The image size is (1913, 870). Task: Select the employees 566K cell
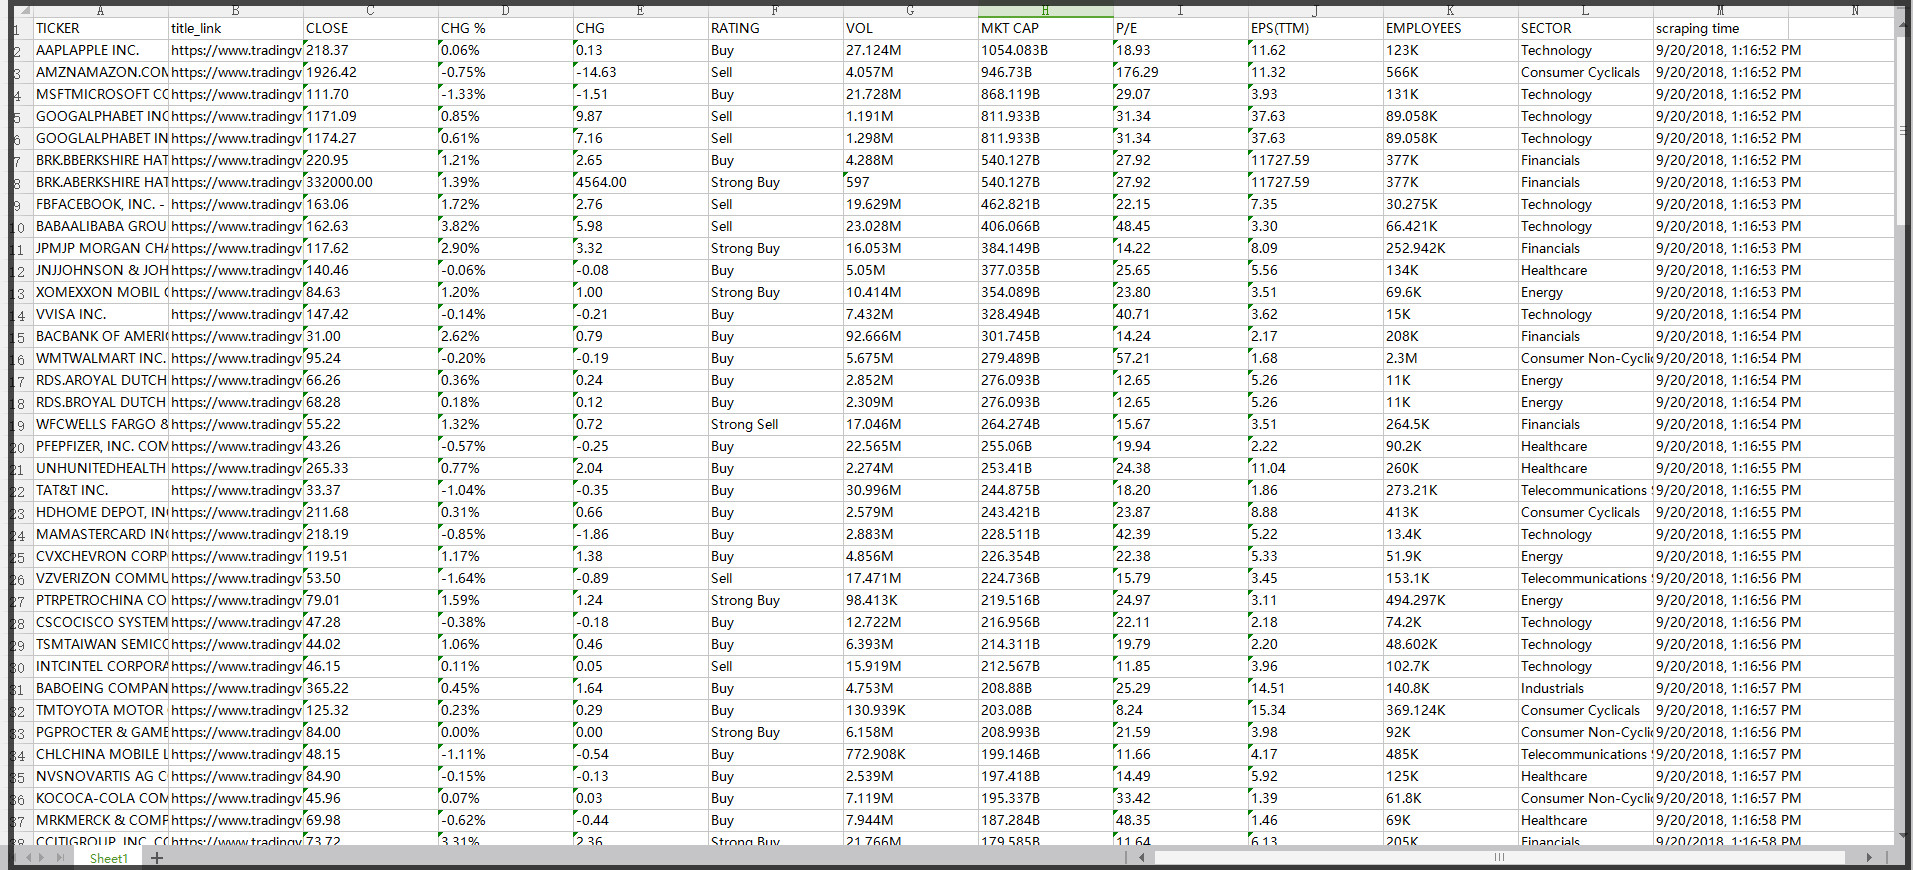click(x=1450, y=72)
